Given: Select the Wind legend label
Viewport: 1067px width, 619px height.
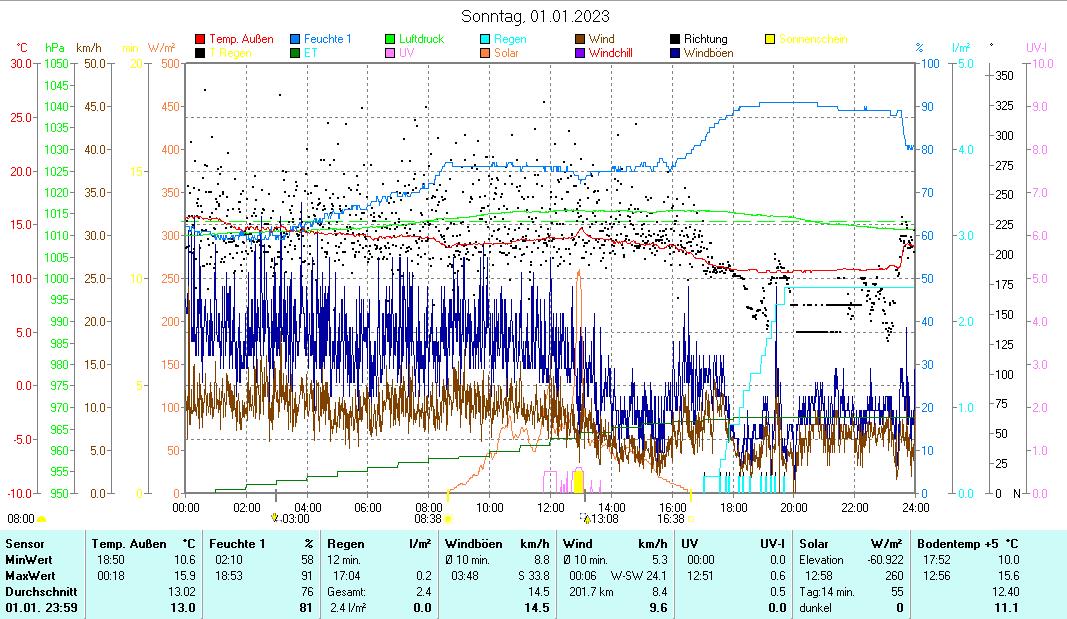Looking at the screenshot, I should [602, 39].
